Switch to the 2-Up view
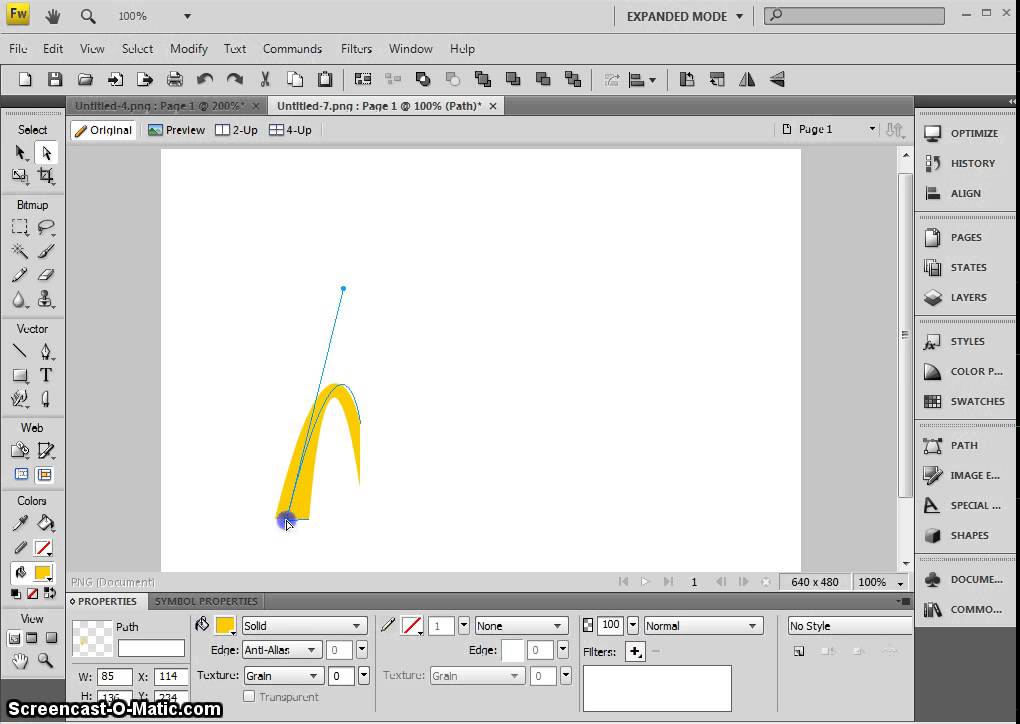Viewport: 1020px width, 724px height. coord(237,130)
